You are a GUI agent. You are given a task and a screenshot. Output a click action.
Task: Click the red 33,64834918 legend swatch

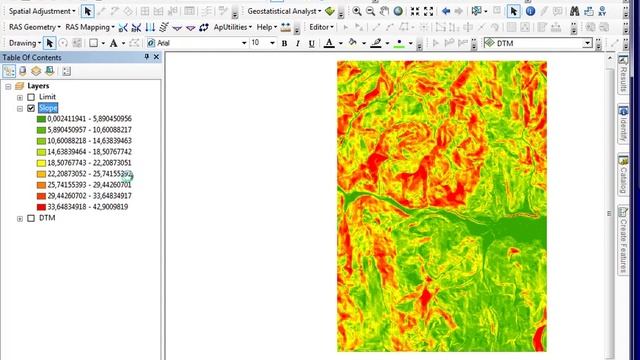41,207
